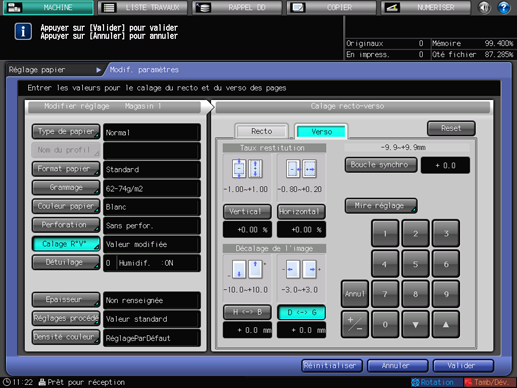
Task: Open the Type de papier setting
Action: [66, 132]
